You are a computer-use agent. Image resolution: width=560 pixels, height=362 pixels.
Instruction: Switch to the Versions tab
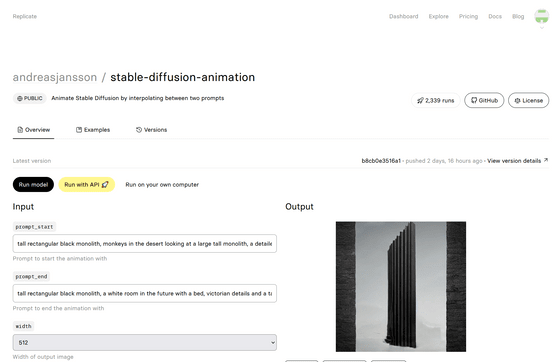point(151,130)
